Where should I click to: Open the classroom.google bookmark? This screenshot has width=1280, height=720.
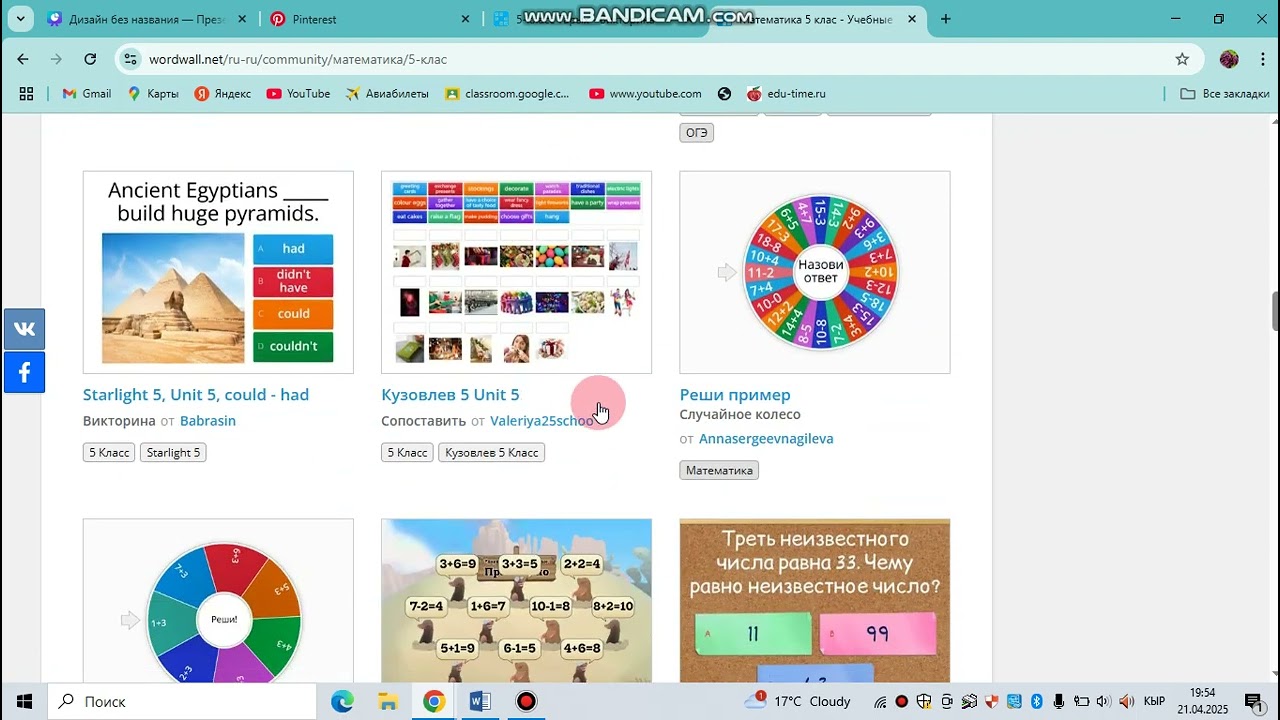508,93
